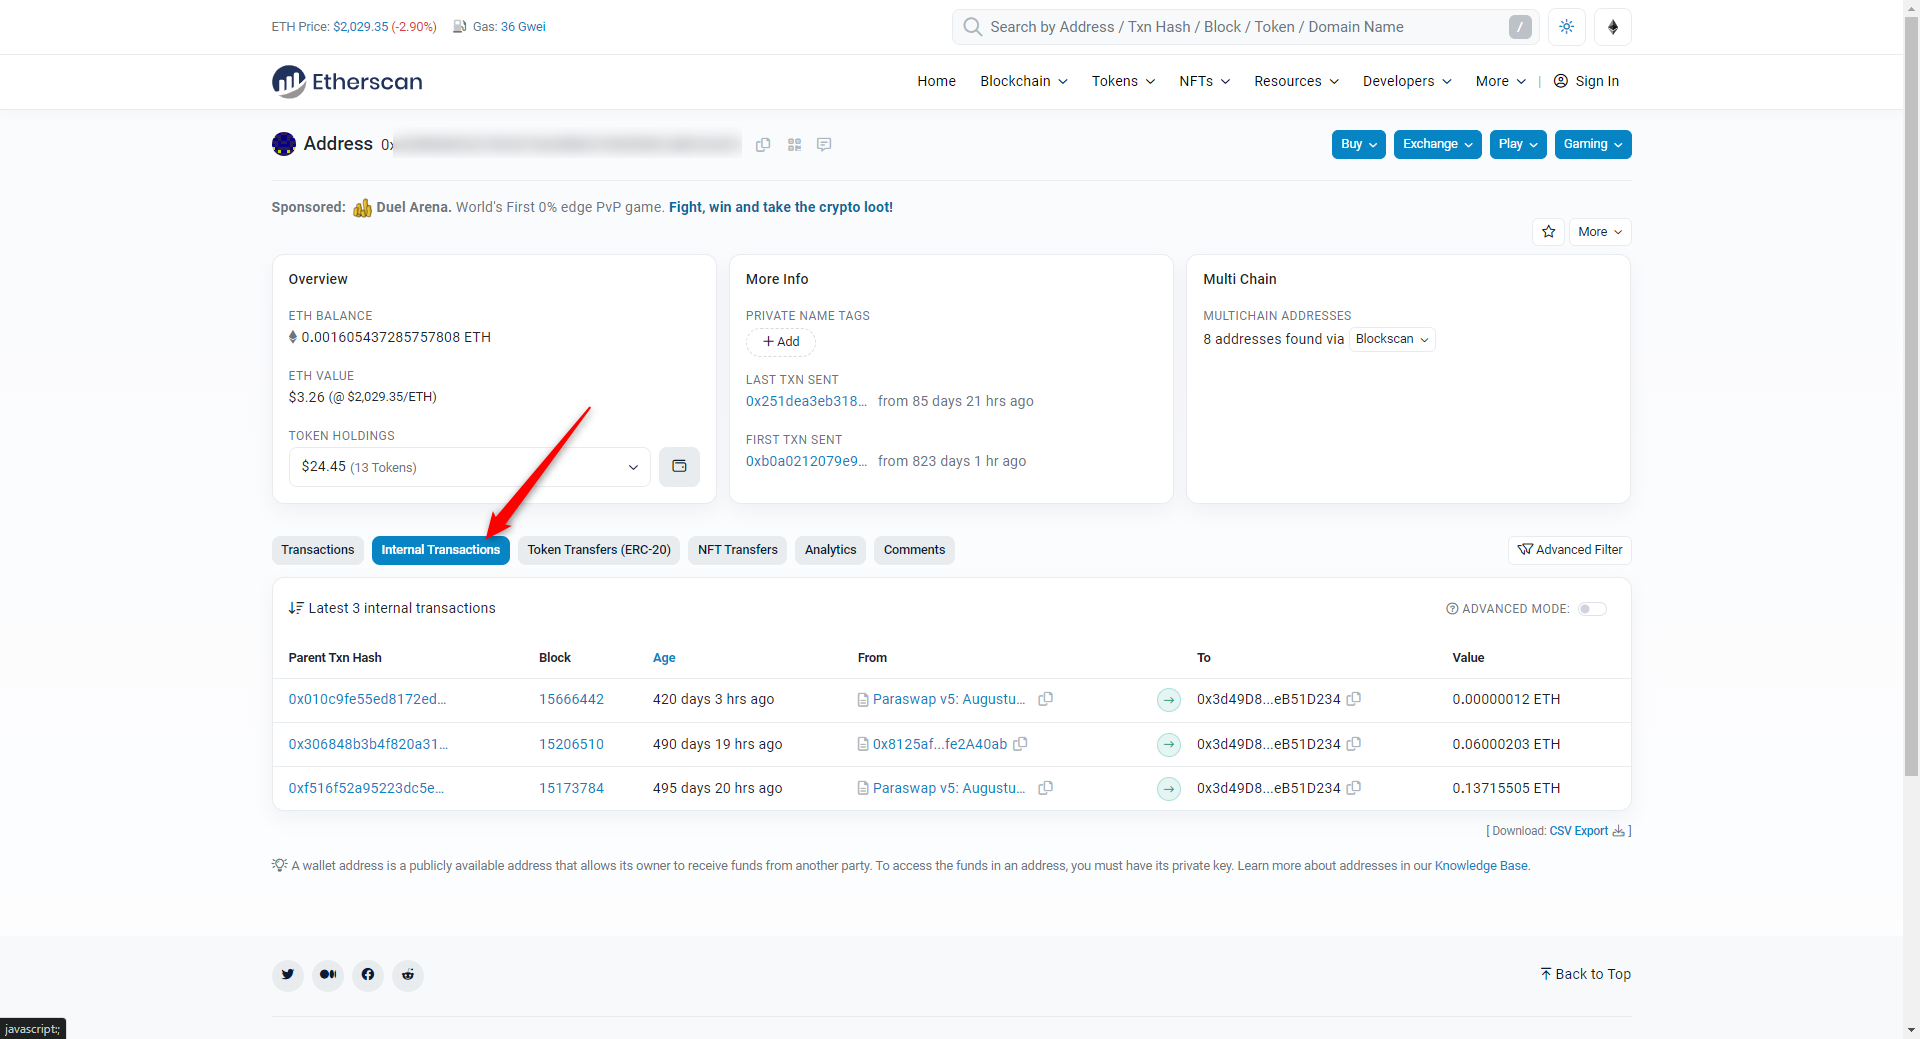Viewport: 1920px width, 1039px height.
Task: Expand the Buy dropdown button
Action: tap(1358, 145)
